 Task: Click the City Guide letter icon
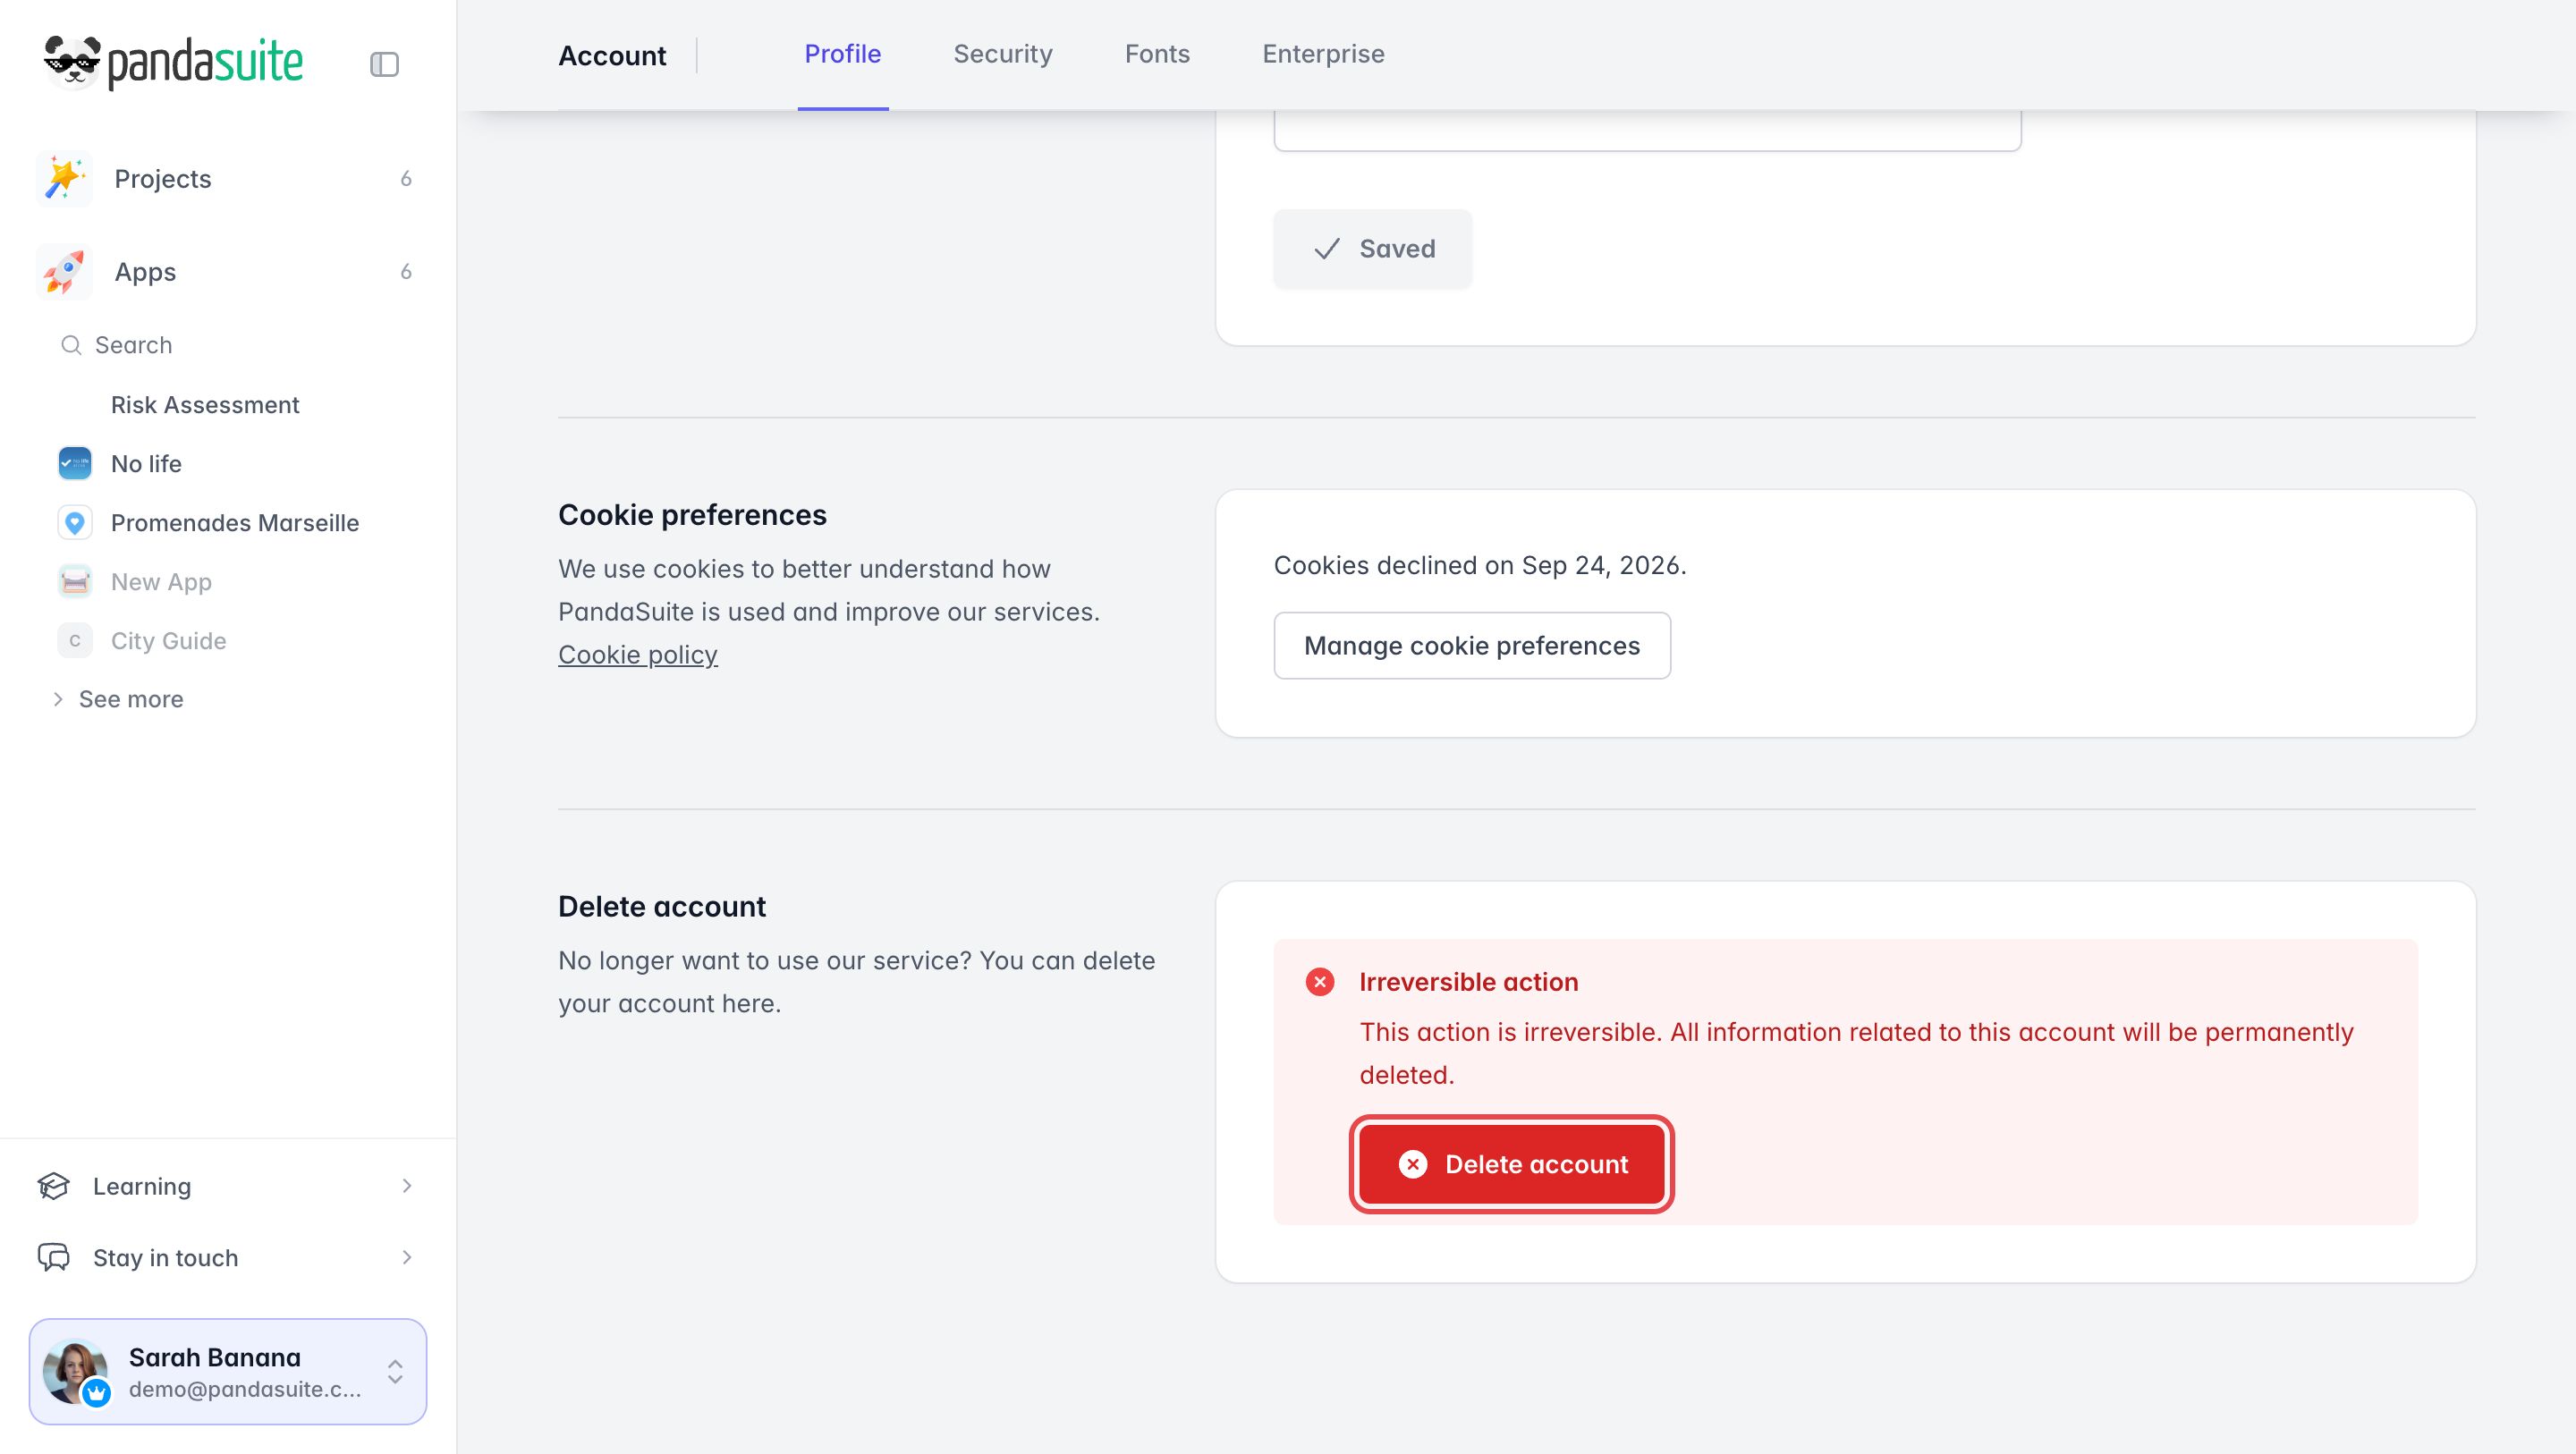(x=75, y=641)
